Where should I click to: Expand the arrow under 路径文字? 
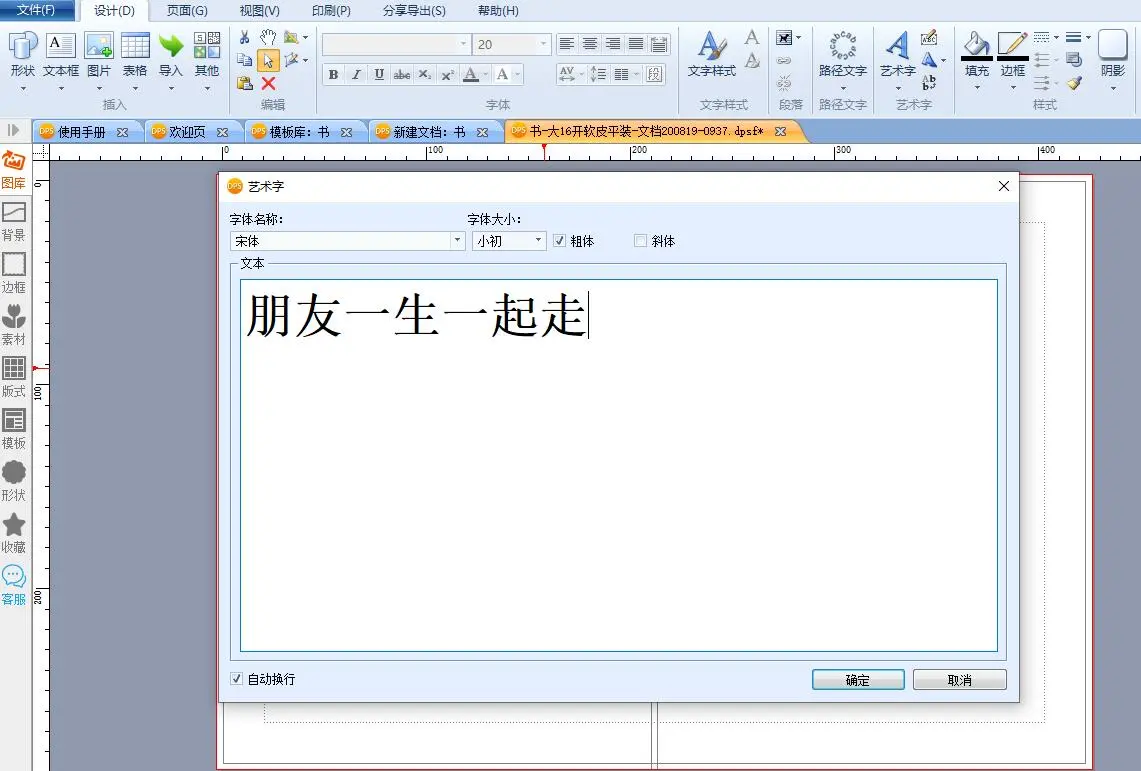843,88
